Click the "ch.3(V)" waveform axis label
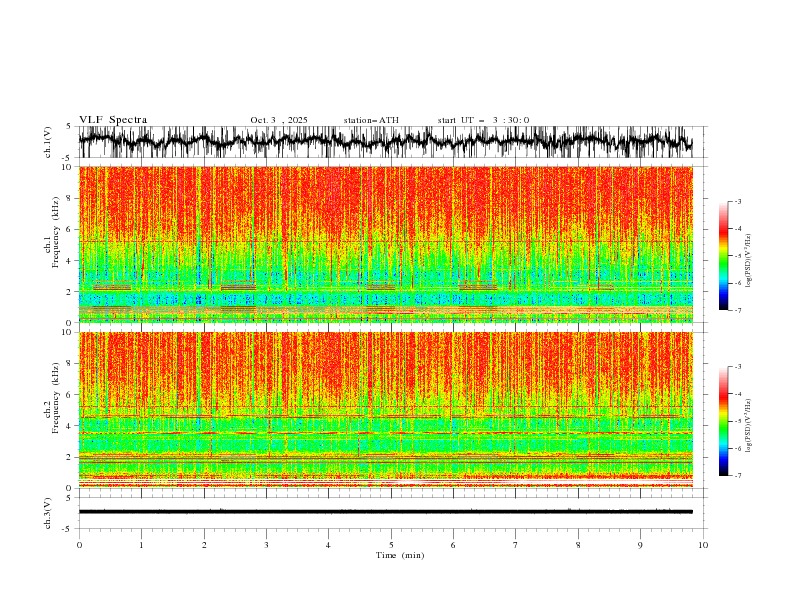 (48, 513)
